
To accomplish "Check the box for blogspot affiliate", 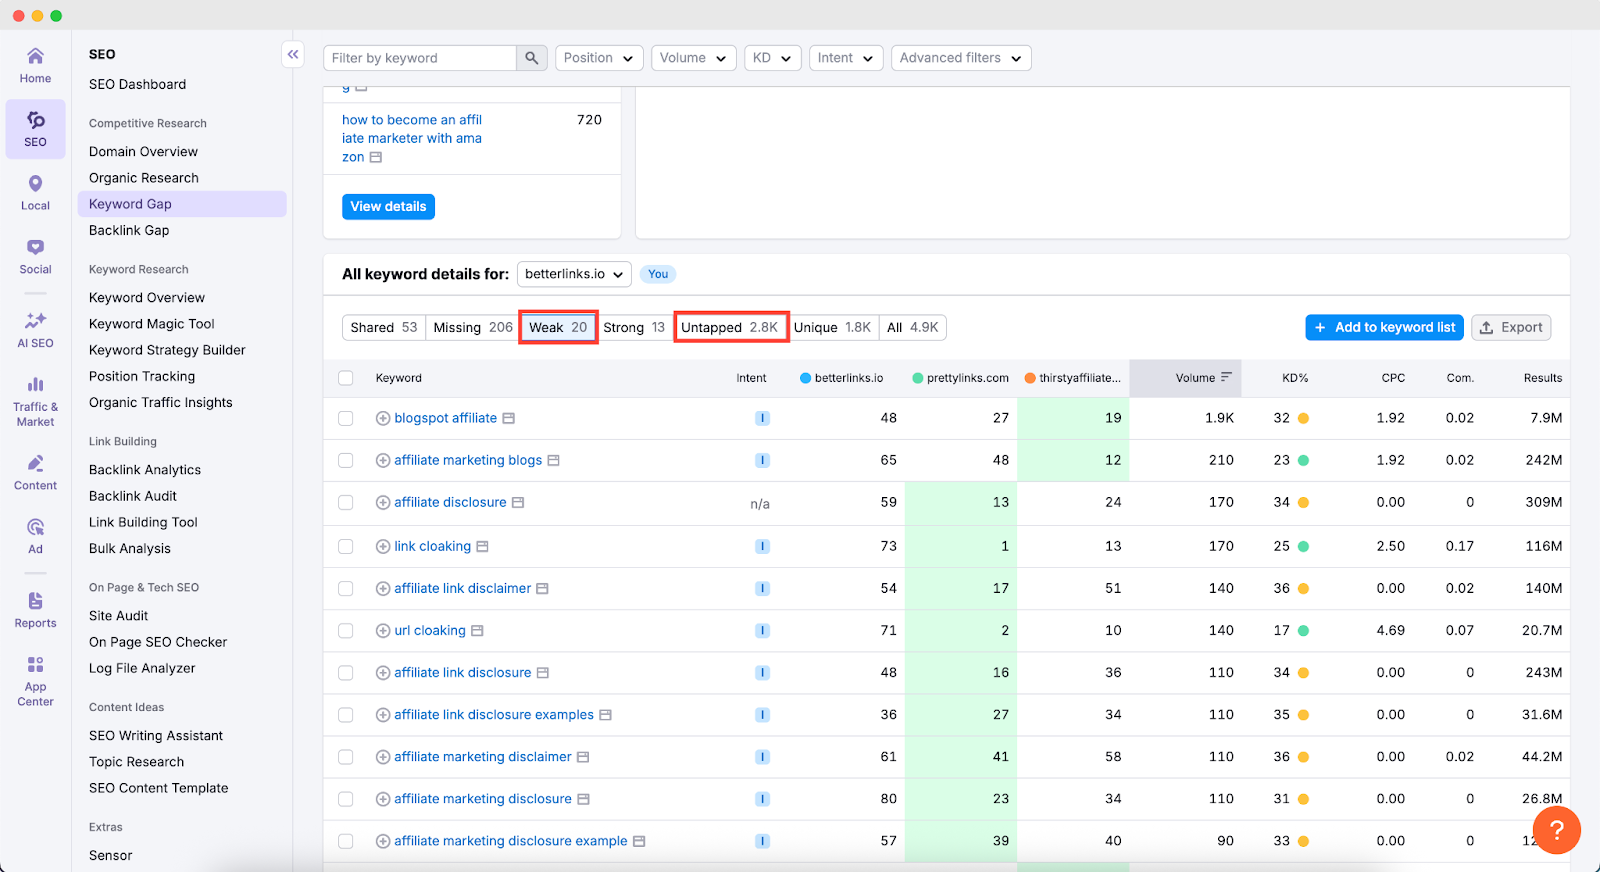I will pos(346,418).
